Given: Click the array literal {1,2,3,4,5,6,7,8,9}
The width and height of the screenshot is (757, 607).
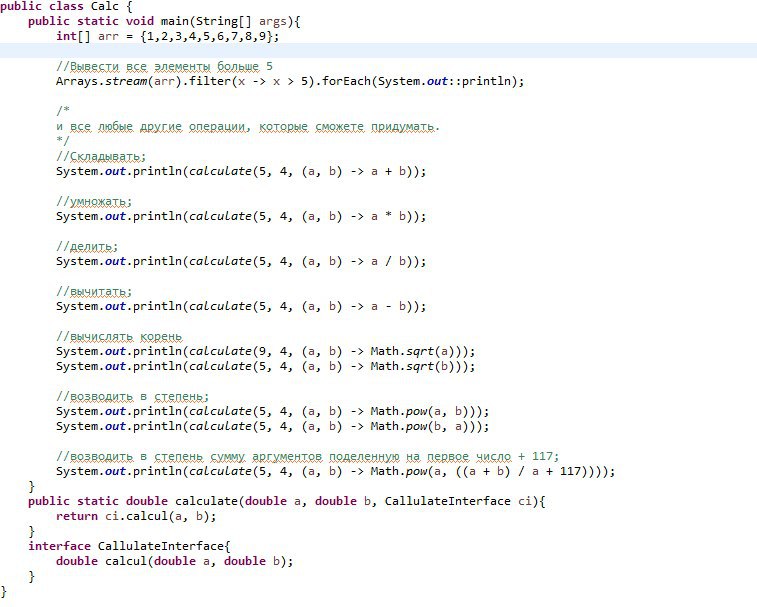Looking at the screenshot, I should click(x=207, y=37).
